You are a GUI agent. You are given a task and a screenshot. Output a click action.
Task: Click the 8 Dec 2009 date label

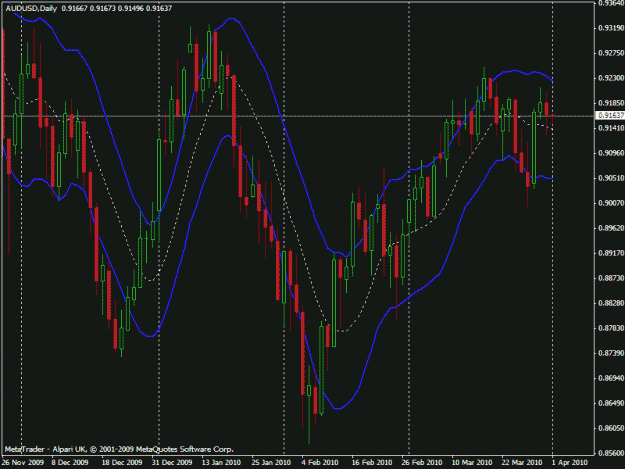point(70,463)
